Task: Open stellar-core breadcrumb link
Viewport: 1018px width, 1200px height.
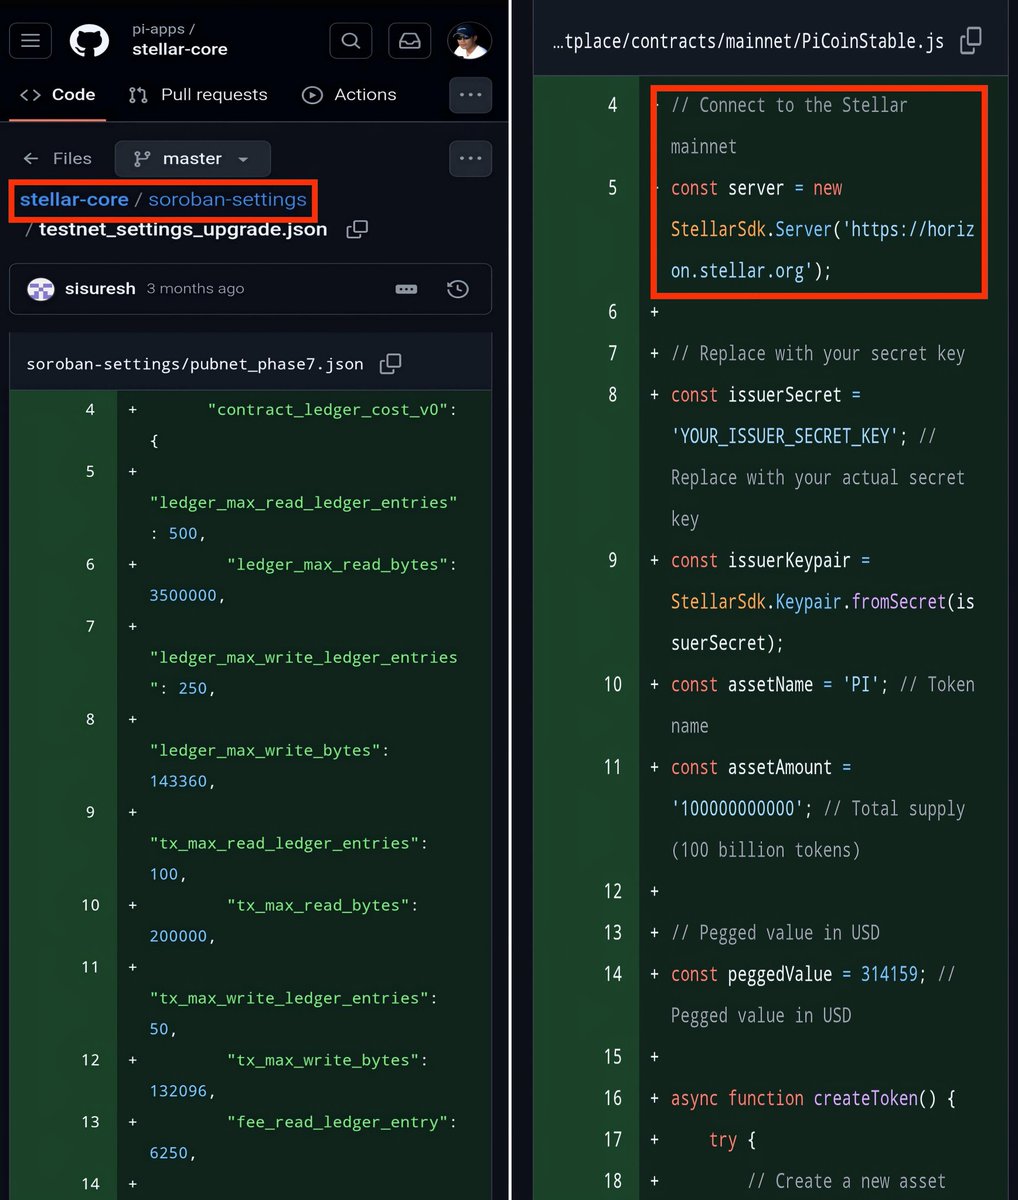Action: click(74, 199)
